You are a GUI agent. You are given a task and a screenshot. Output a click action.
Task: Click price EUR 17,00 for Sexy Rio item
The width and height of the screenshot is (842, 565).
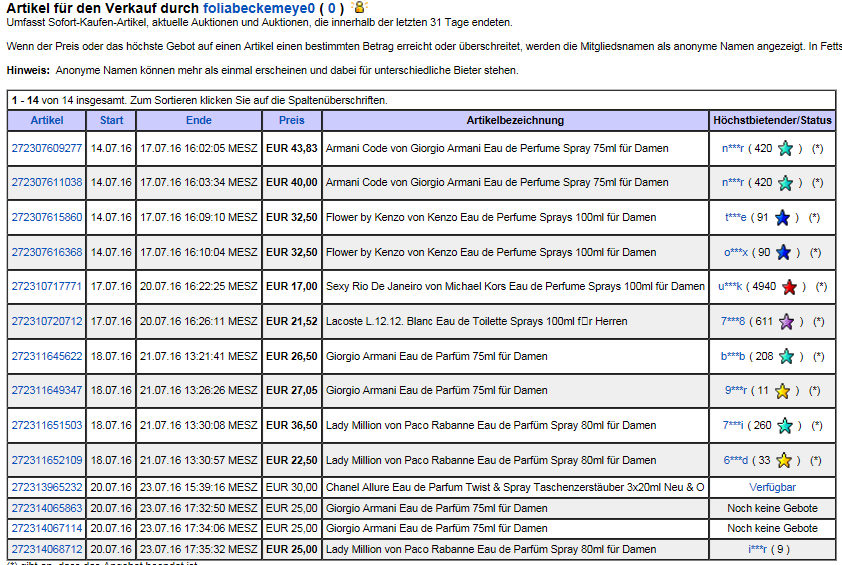(x=292, y=286)
